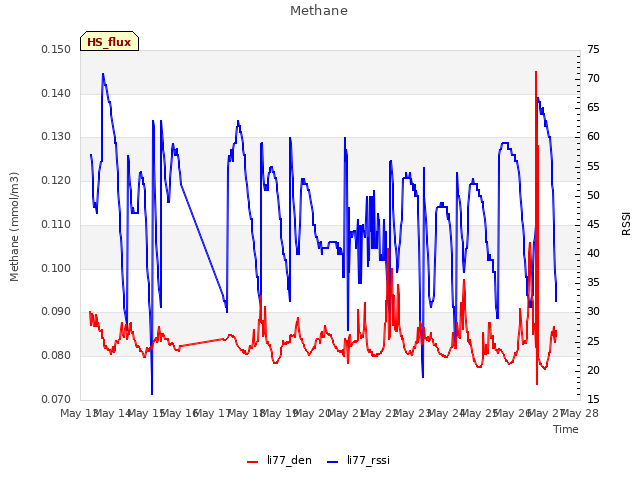The width and height of the screenshot is (640, 480).
Task: Click the 0.100 left axis value
Action: pyautogui.click(x=56, y=268)
